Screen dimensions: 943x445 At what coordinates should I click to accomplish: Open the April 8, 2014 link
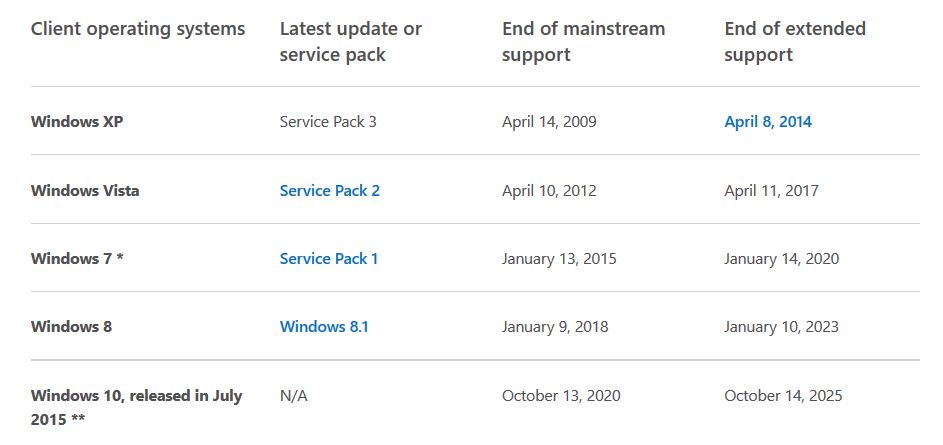coord(768,122)
